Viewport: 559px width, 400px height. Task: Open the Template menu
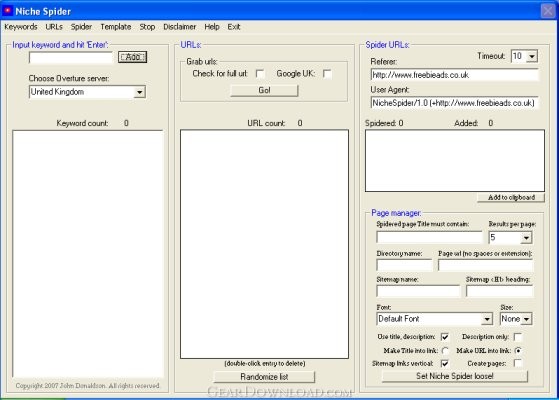[116, 27]
